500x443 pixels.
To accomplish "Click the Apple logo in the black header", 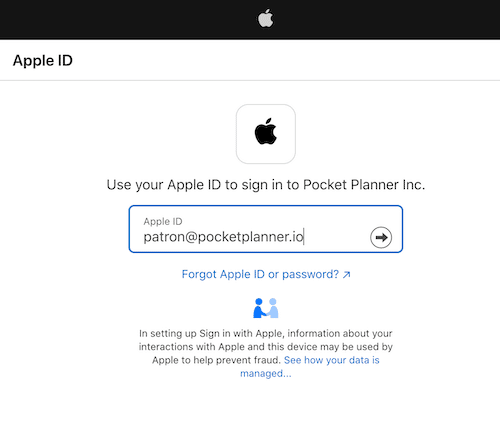I will coord(266,18).
